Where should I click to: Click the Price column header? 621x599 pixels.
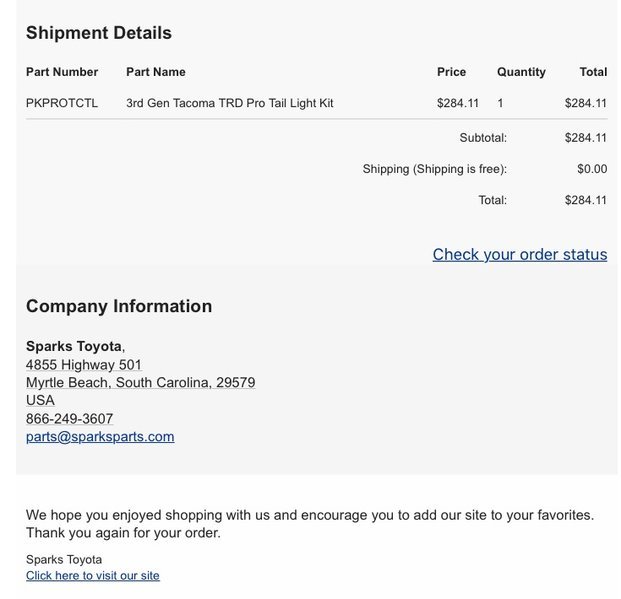(x=451, y=72)
